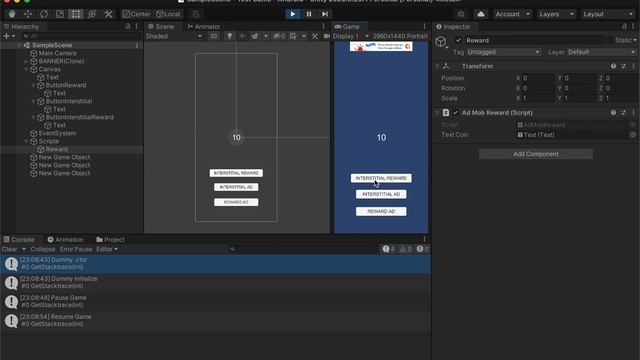Toggle scene audio icon
This screenshot has width=640, height=360.
pos(242,36)
